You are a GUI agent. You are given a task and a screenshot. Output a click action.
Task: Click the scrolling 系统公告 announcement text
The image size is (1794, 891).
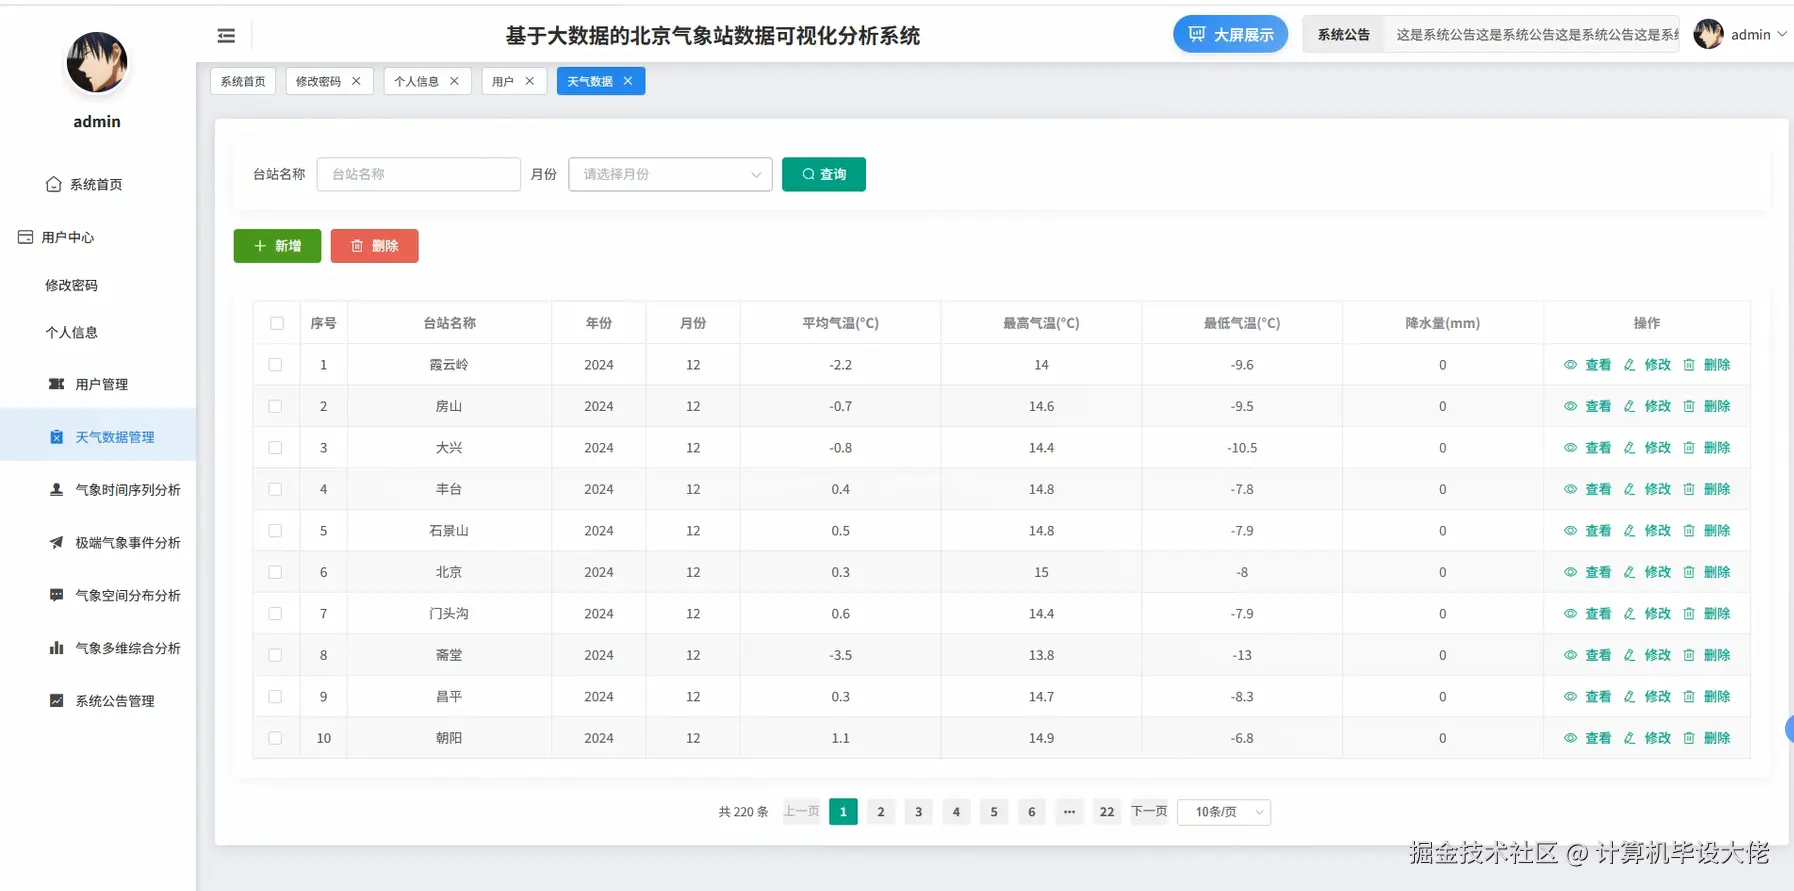pyautogui.click(x=1537, y=34)
